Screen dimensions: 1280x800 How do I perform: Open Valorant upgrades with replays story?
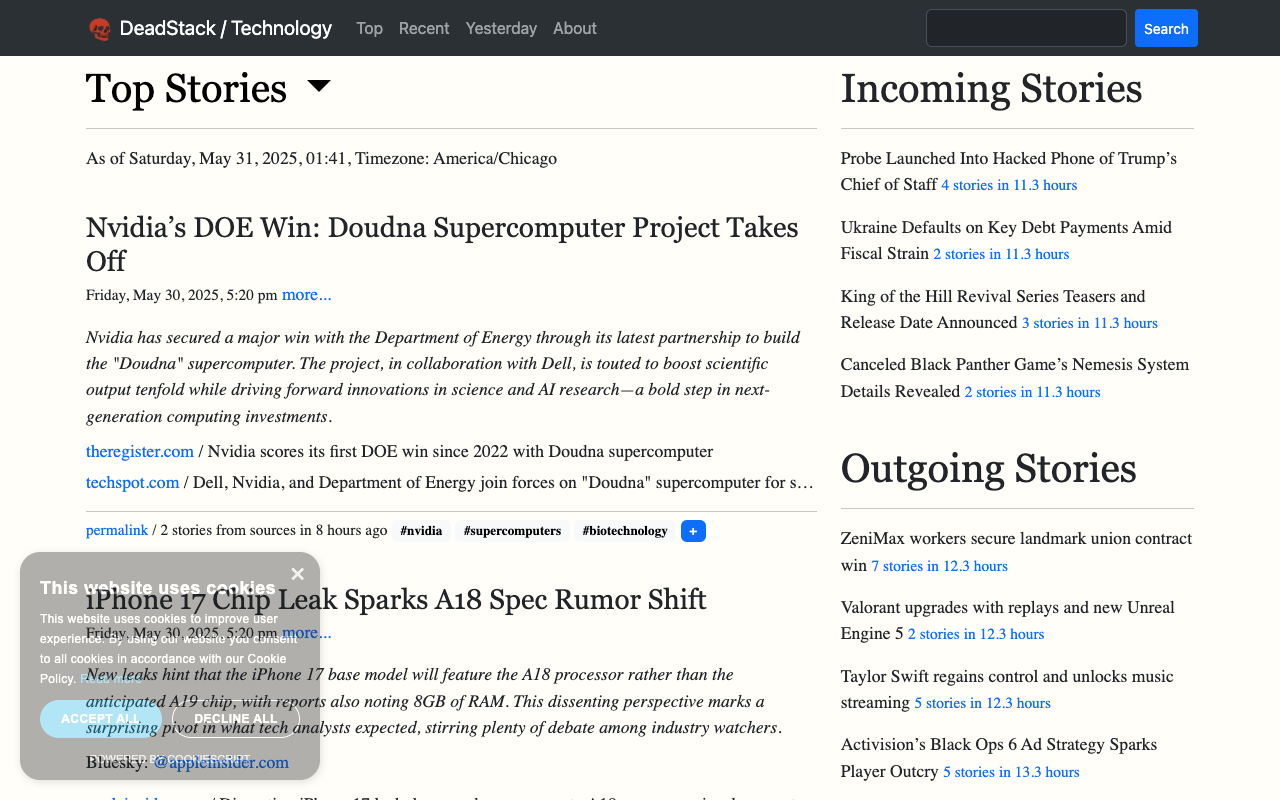(1008, 620)
